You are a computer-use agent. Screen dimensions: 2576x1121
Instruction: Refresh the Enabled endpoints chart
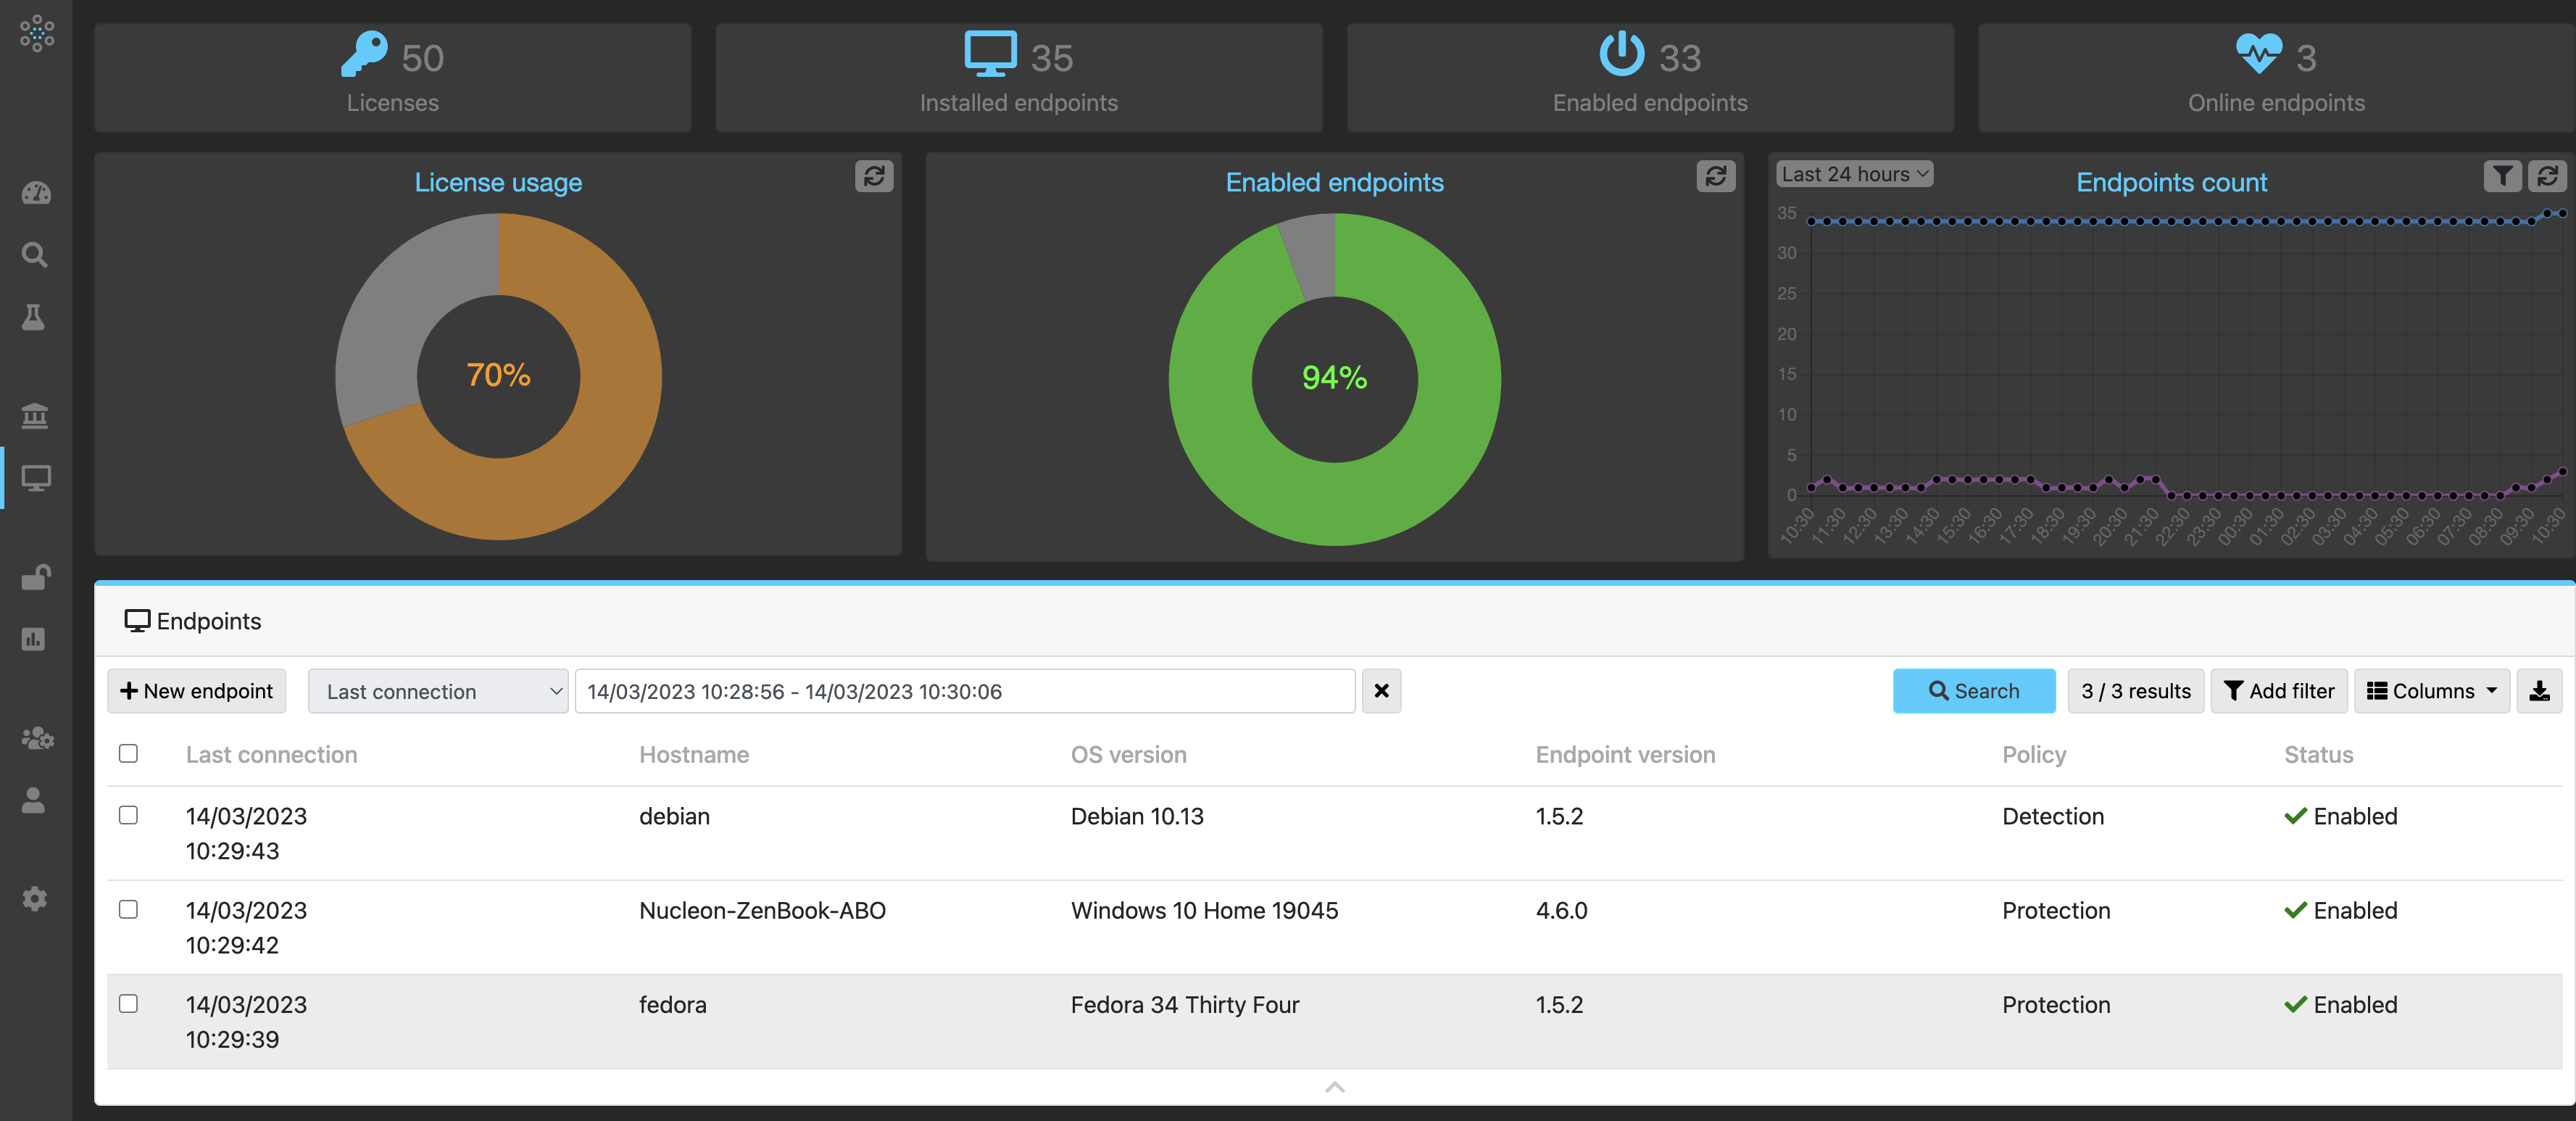(1715, 176)
